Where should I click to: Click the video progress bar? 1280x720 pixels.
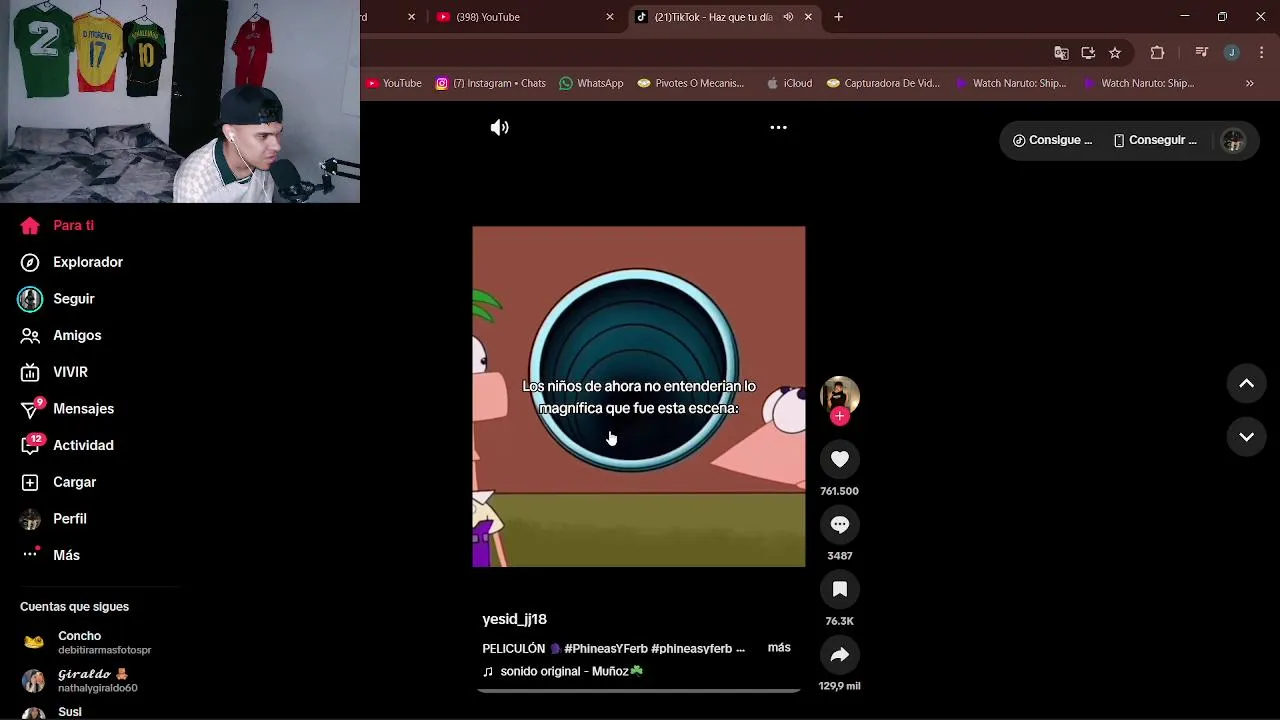(639, 690)
